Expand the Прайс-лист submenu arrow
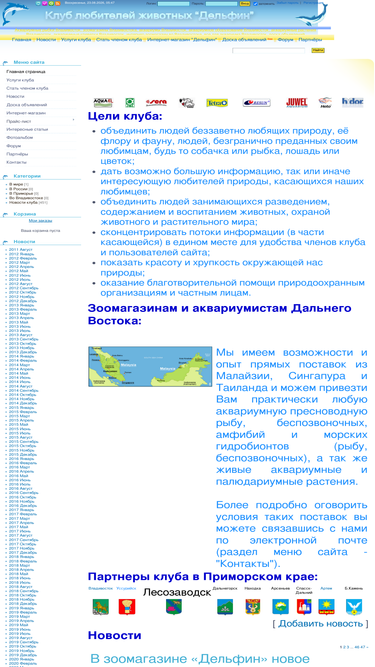Screen dimensions: 375x667 pyautogui.click(x=74, y=121)
